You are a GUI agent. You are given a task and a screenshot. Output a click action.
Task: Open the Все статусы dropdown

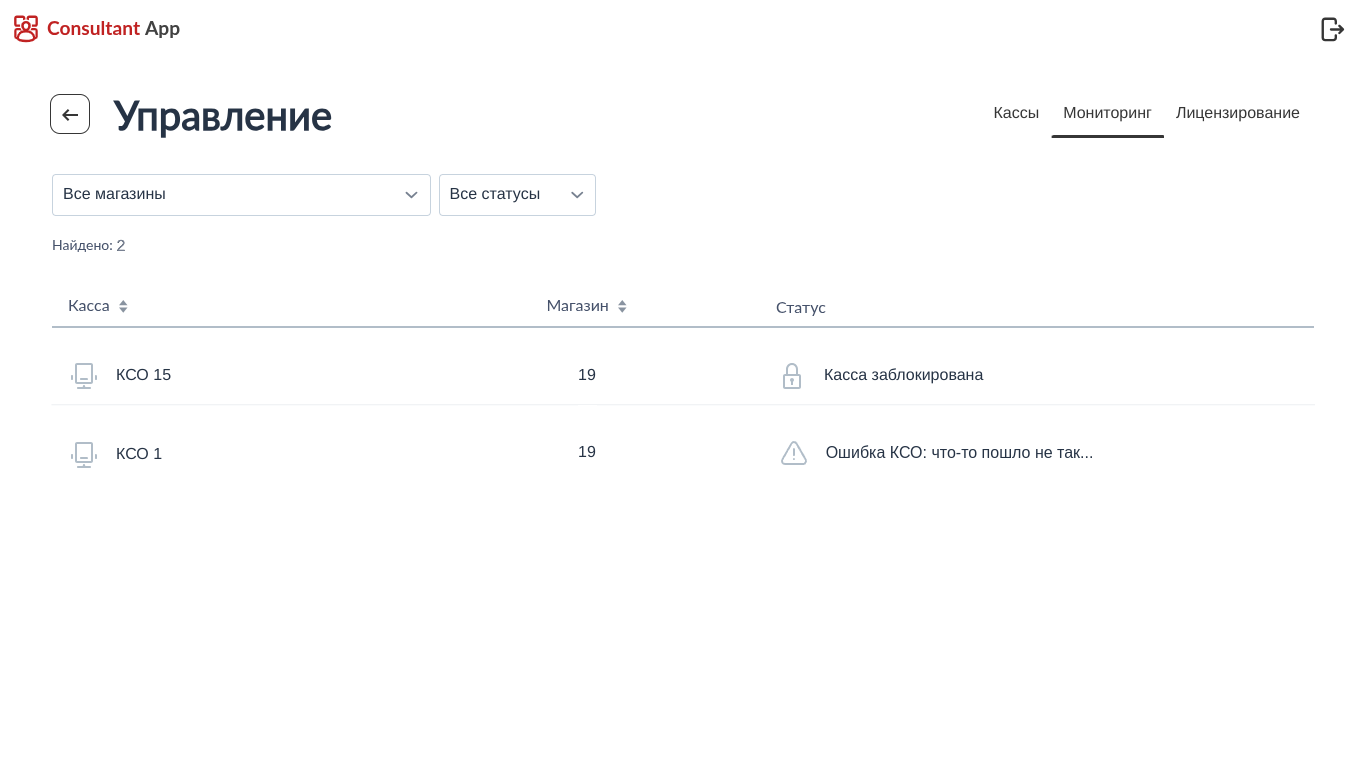point(505,195)
